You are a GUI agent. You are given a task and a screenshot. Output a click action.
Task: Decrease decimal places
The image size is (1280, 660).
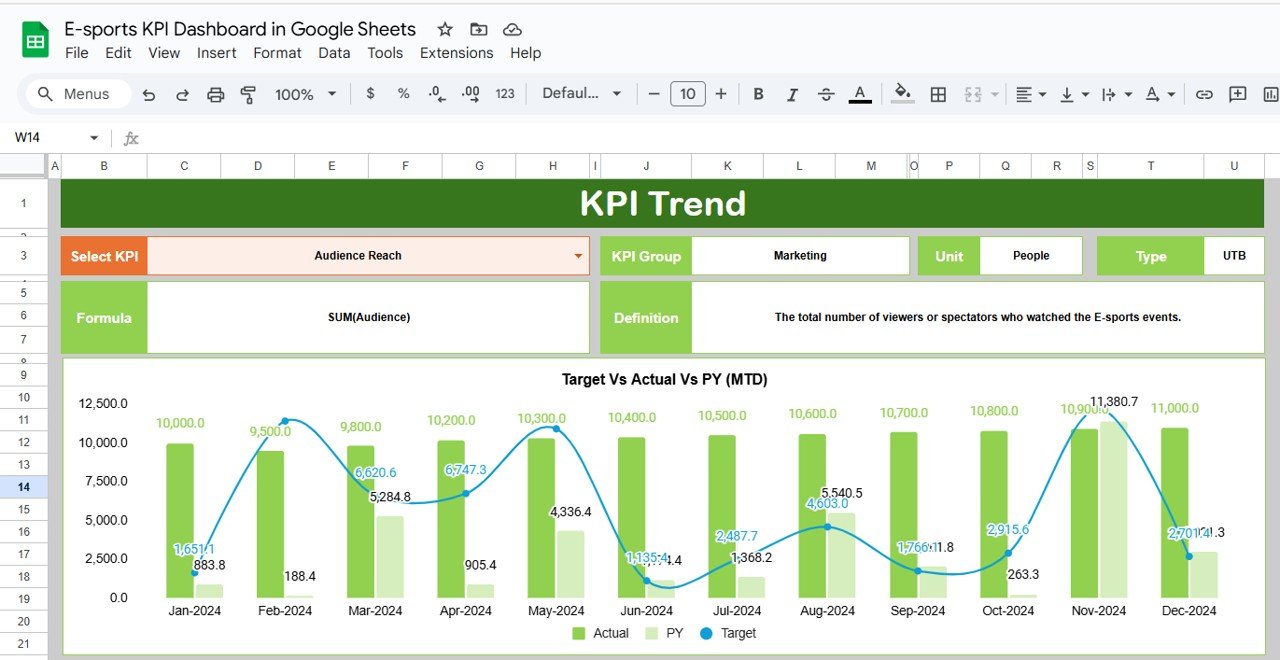point(436,93)
